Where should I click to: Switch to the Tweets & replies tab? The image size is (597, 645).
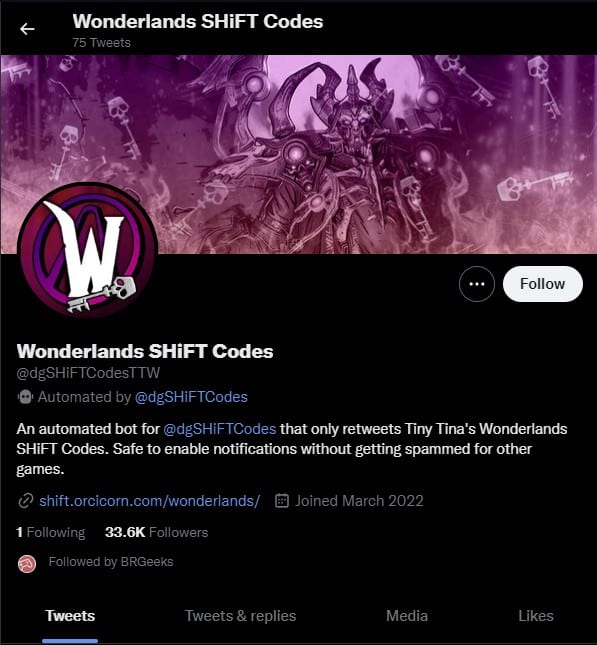tap(240, 616)
